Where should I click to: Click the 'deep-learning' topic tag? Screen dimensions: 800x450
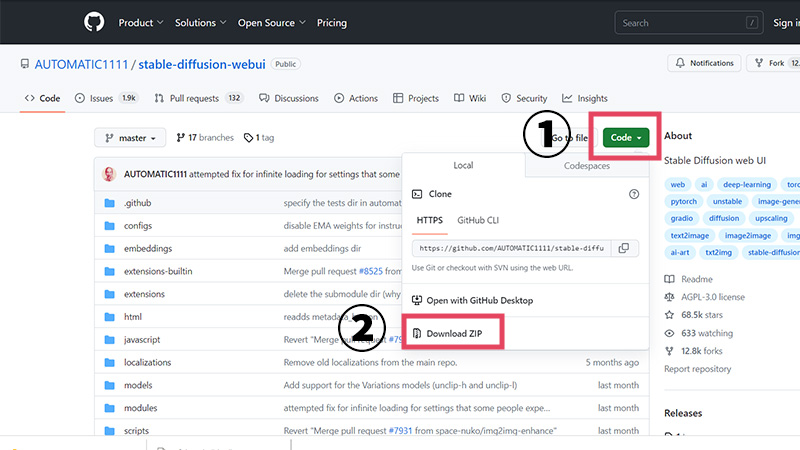click(x=747, y=184)
